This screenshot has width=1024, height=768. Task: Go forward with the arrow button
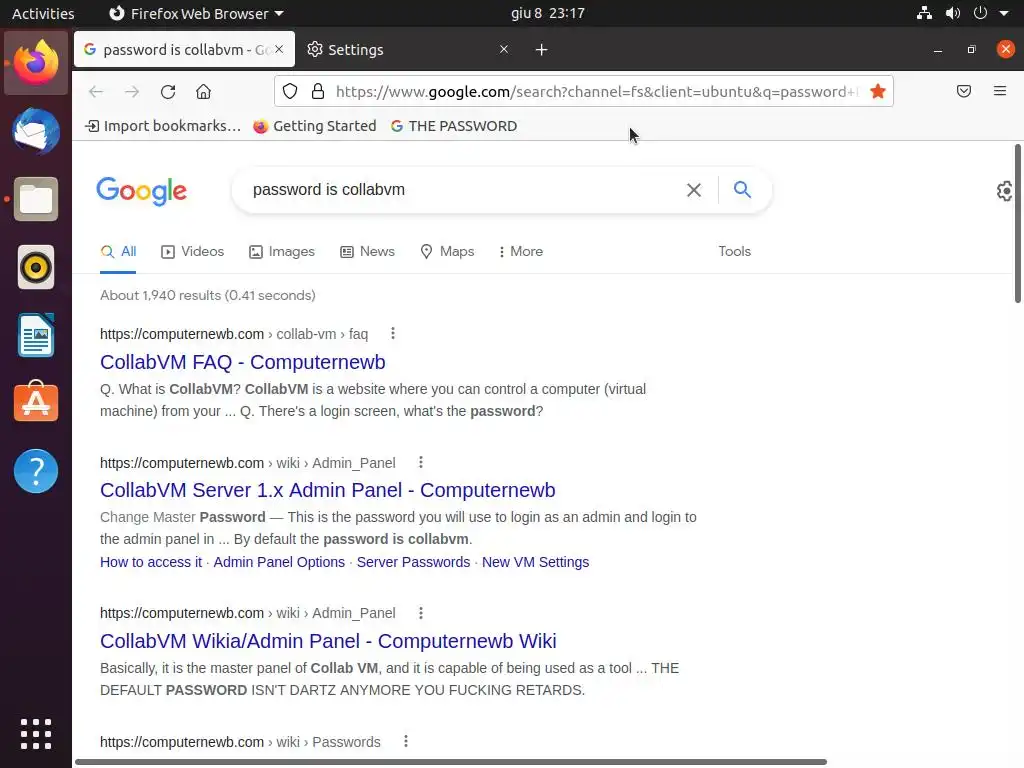(132, 91)
